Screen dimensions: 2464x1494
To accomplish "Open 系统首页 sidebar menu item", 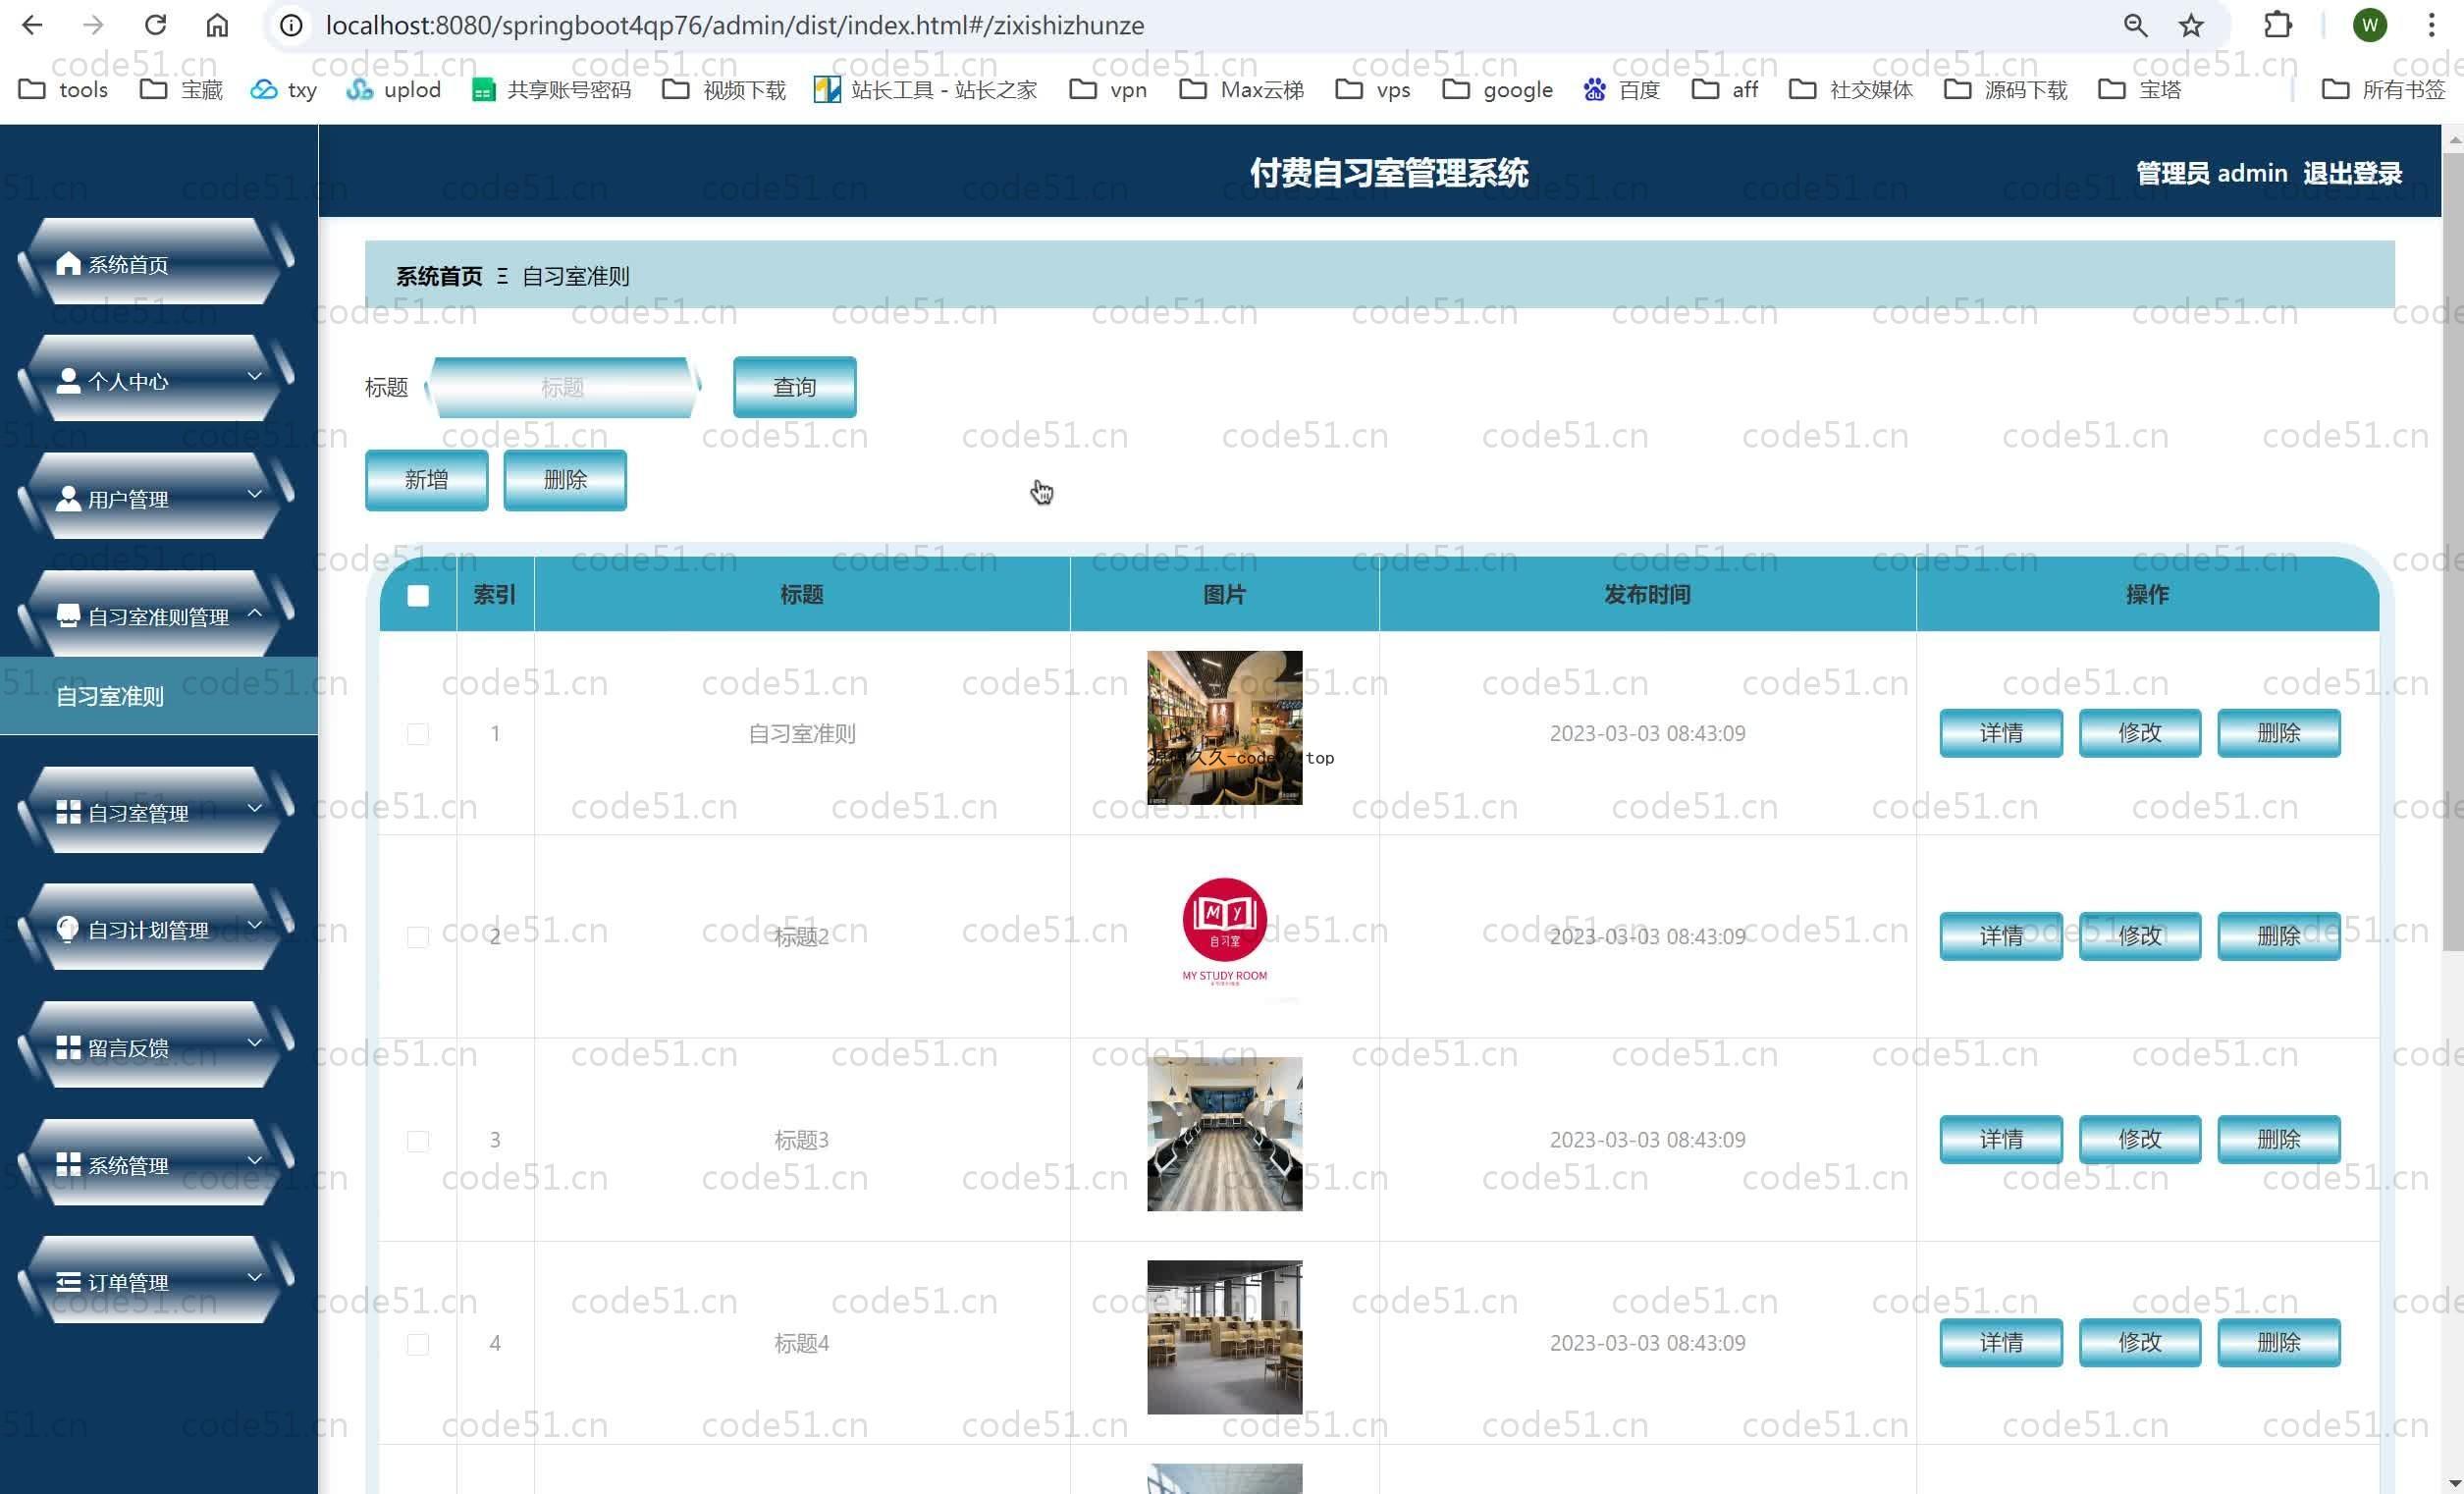I will (x=157, y=262).
